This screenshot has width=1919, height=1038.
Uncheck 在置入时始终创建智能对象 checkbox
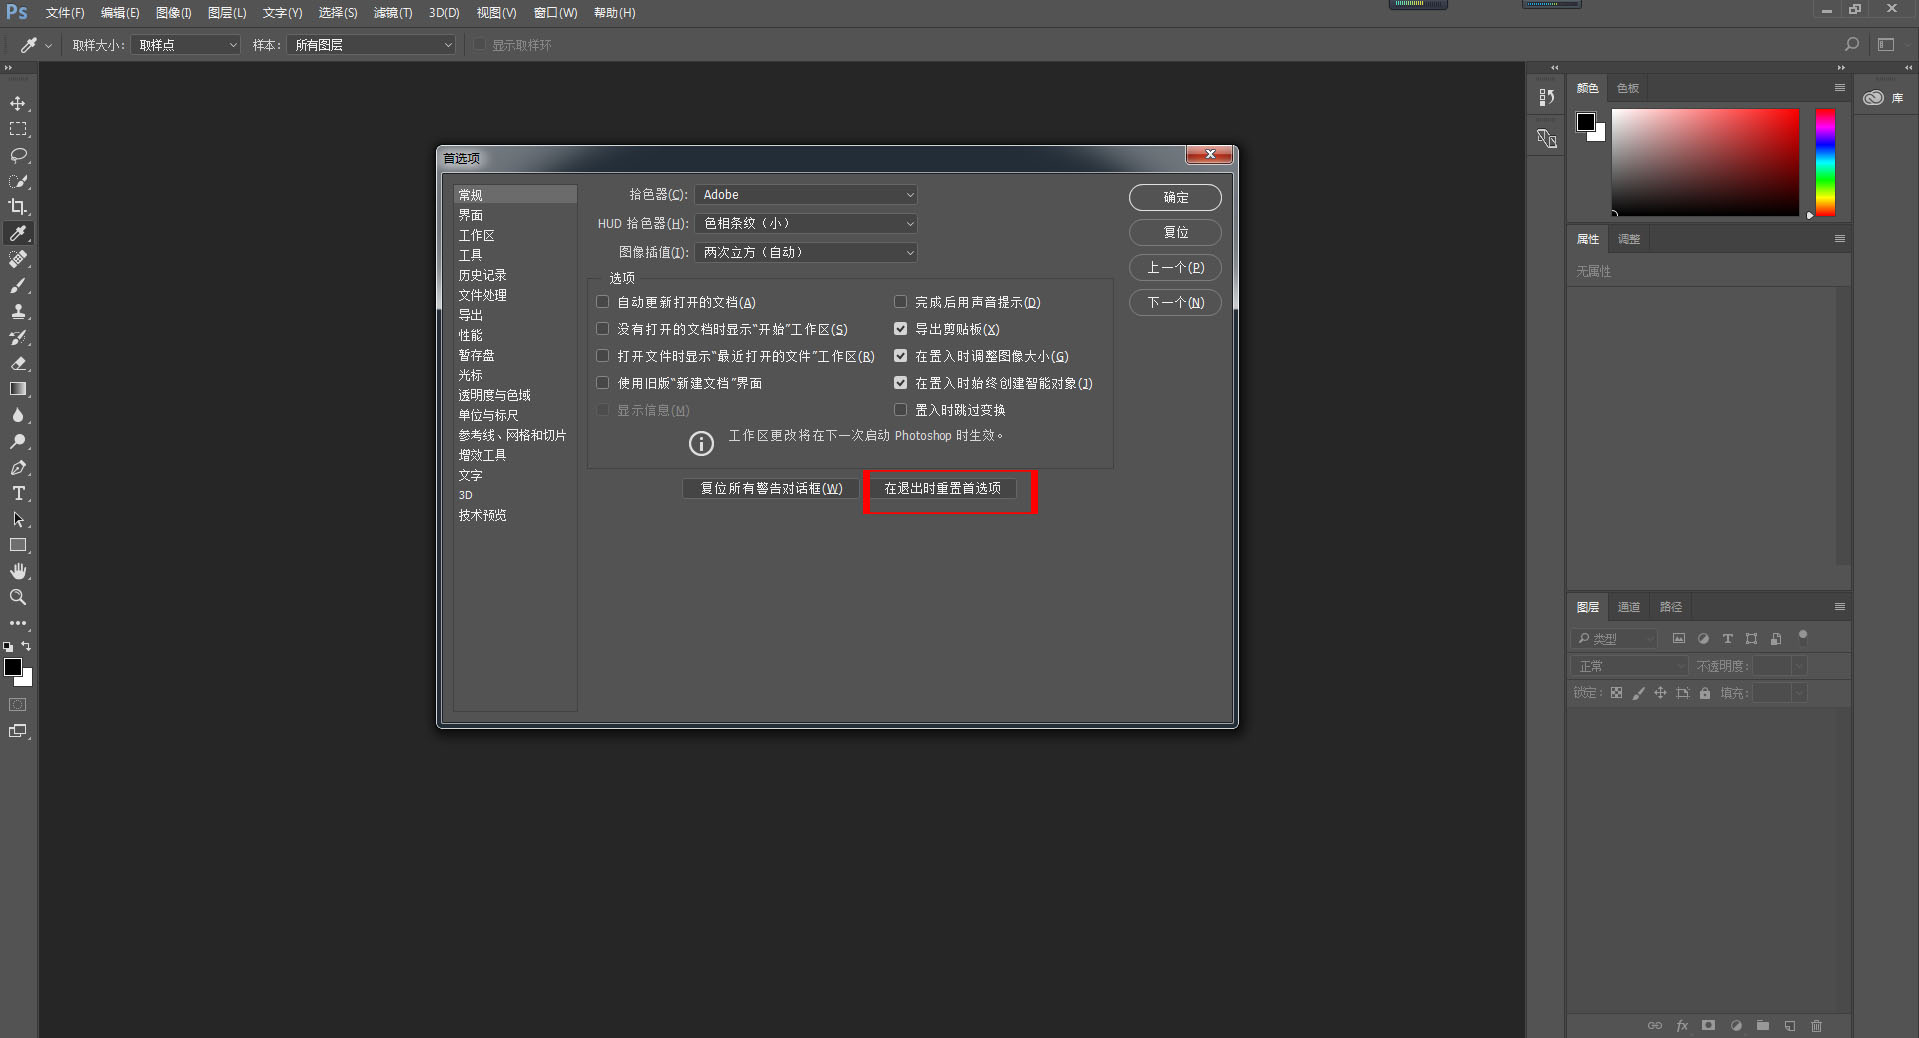click(x=900, y=382)
